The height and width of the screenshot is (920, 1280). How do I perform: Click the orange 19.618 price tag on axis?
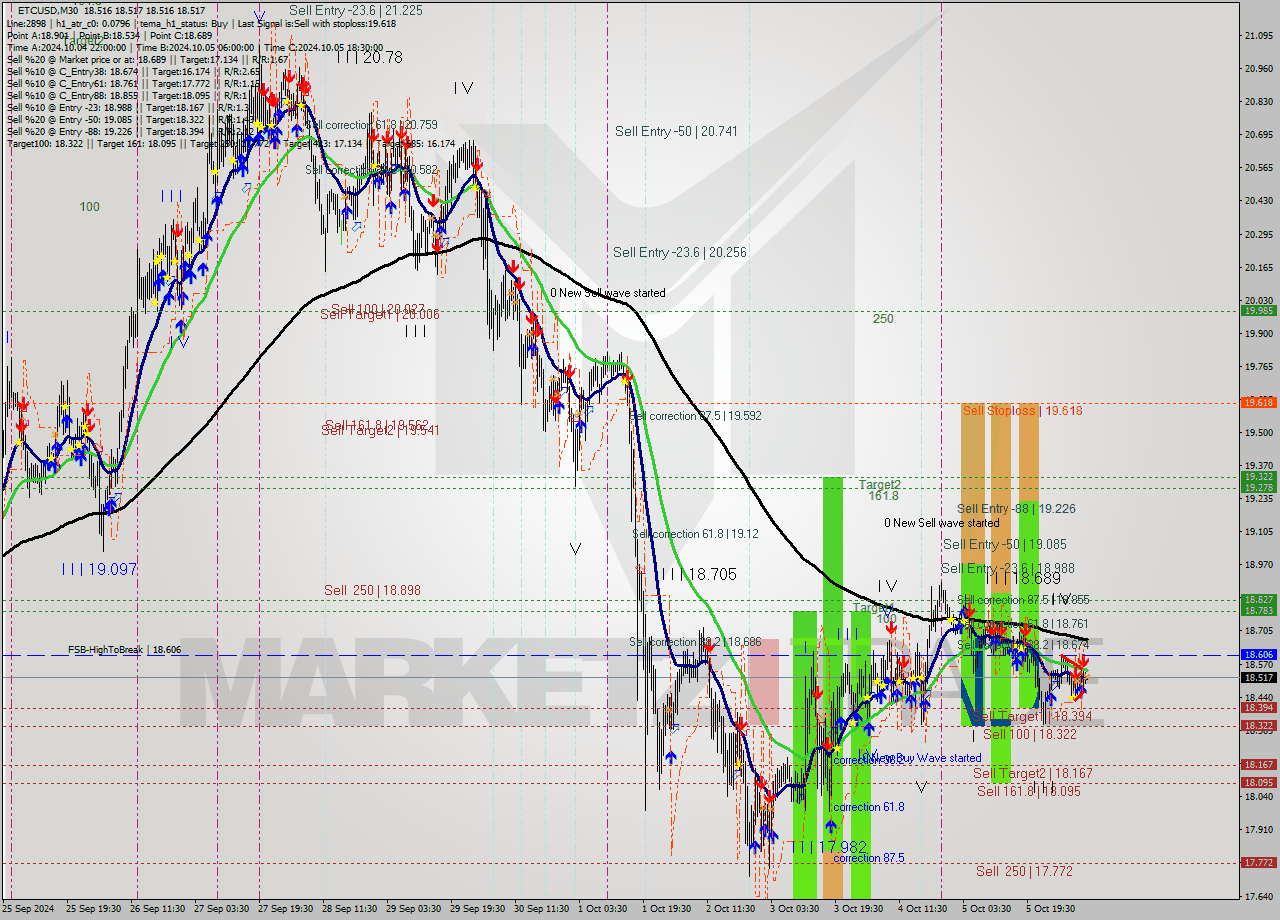coord(1258,402)
